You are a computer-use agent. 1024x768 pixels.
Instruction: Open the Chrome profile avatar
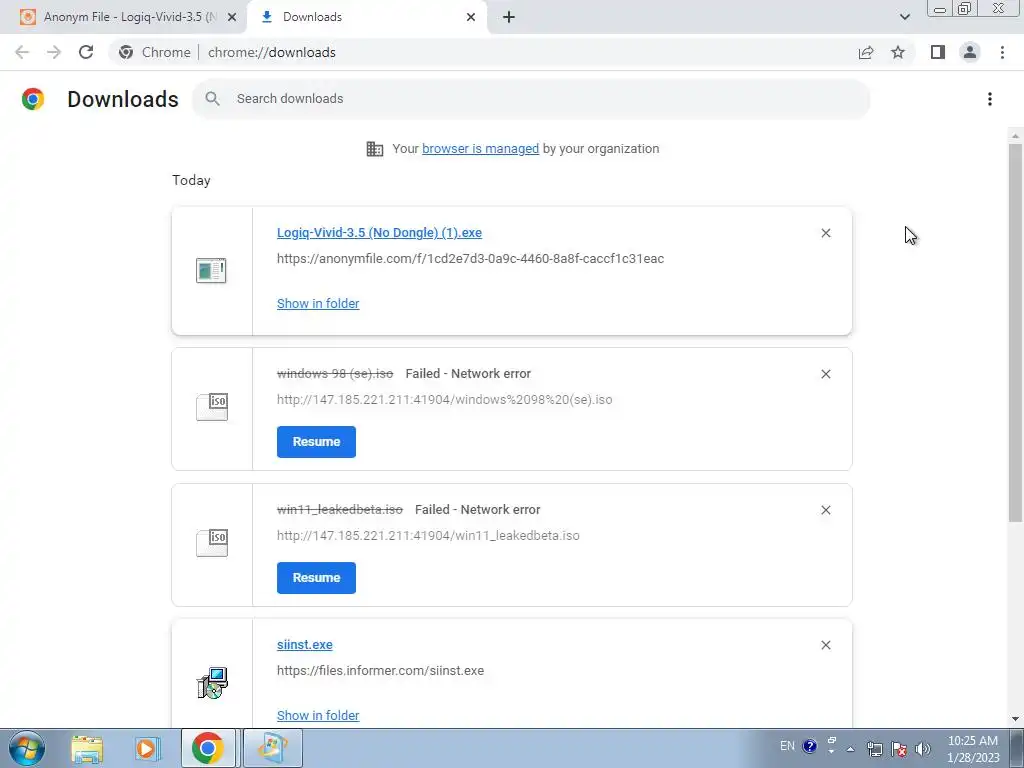(x=970, y=52)
